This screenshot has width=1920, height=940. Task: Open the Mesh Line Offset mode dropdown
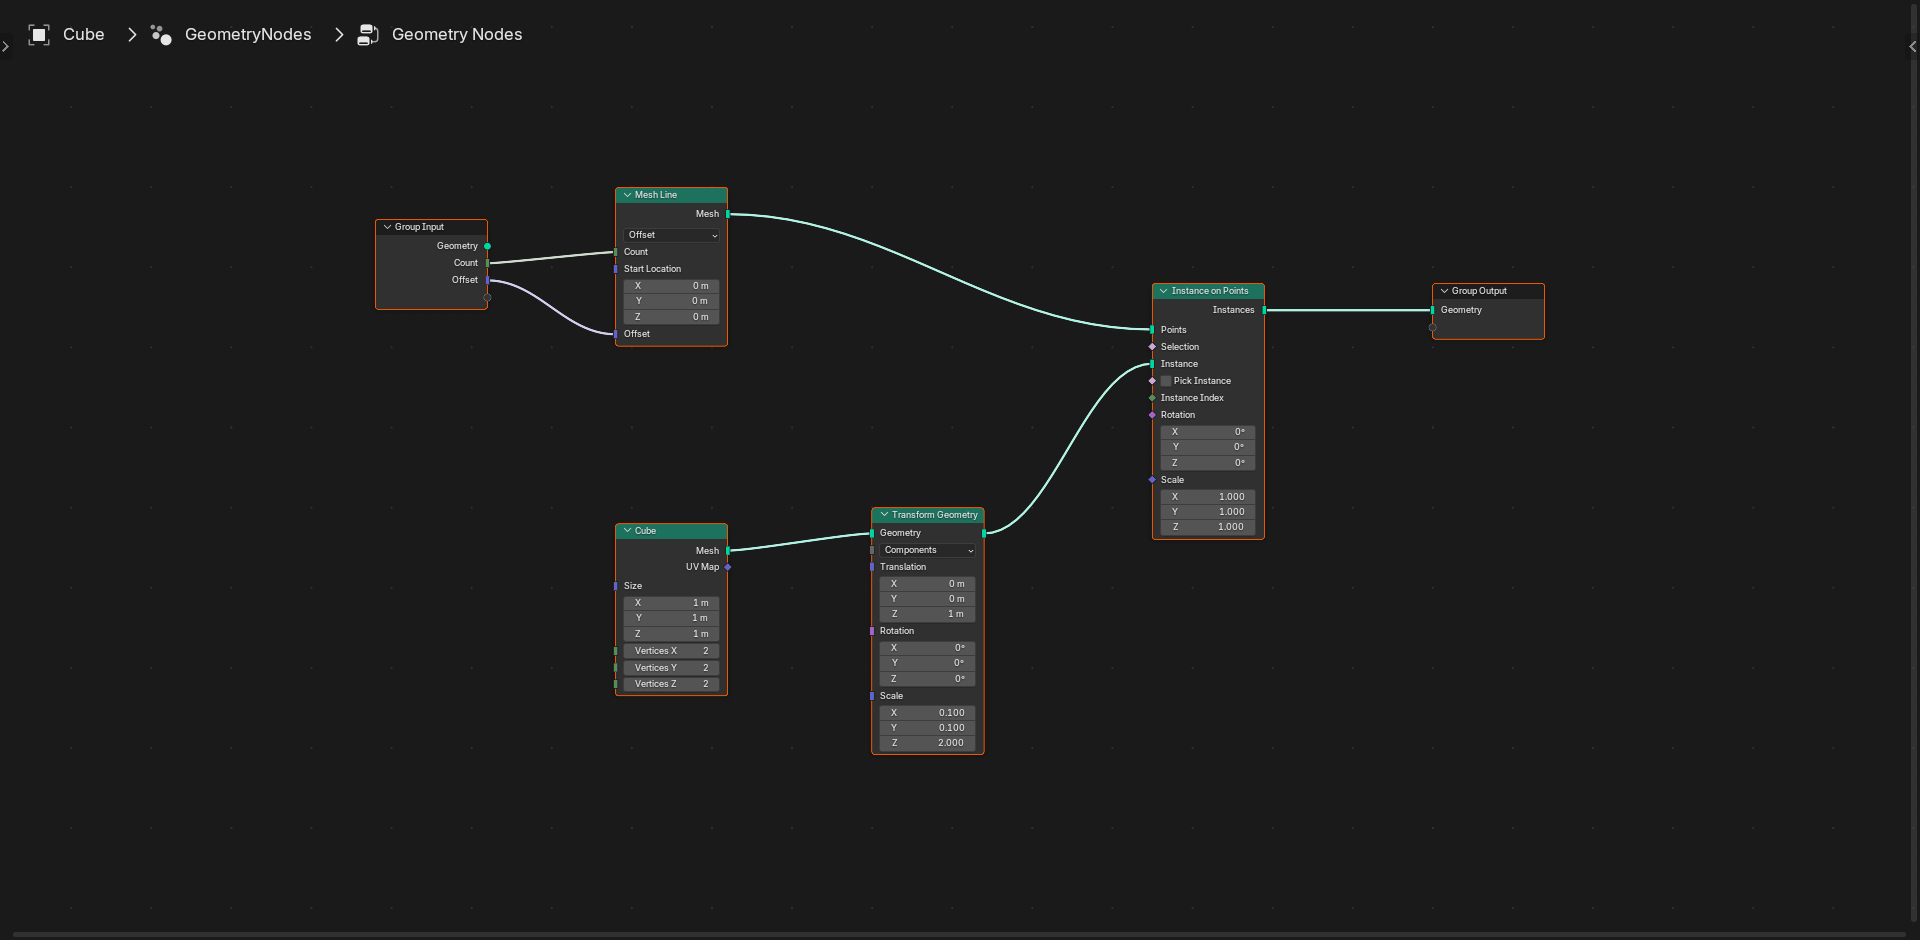[x=671, y=235]
